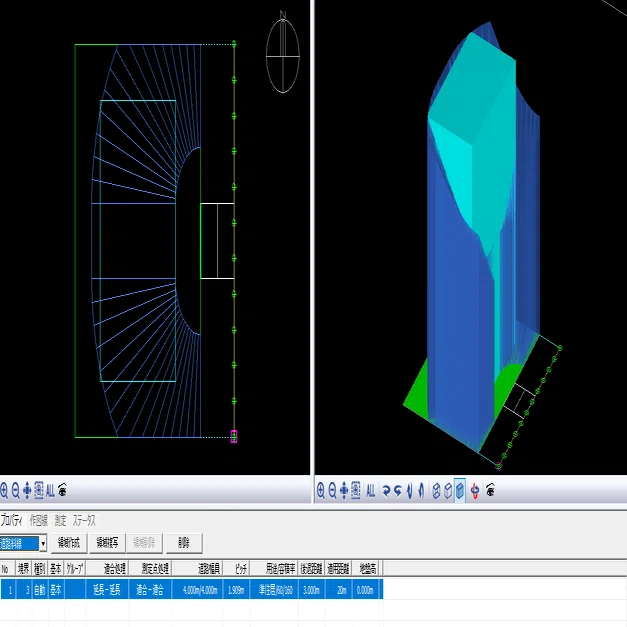Zoom in on the 3D view

tap(321, 490)
